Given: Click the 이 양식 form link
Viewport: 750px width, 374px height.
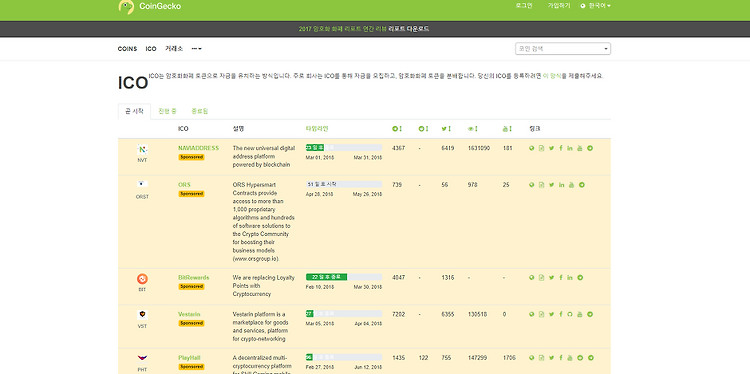Looking at the screenshot, I should click(552, 76).
